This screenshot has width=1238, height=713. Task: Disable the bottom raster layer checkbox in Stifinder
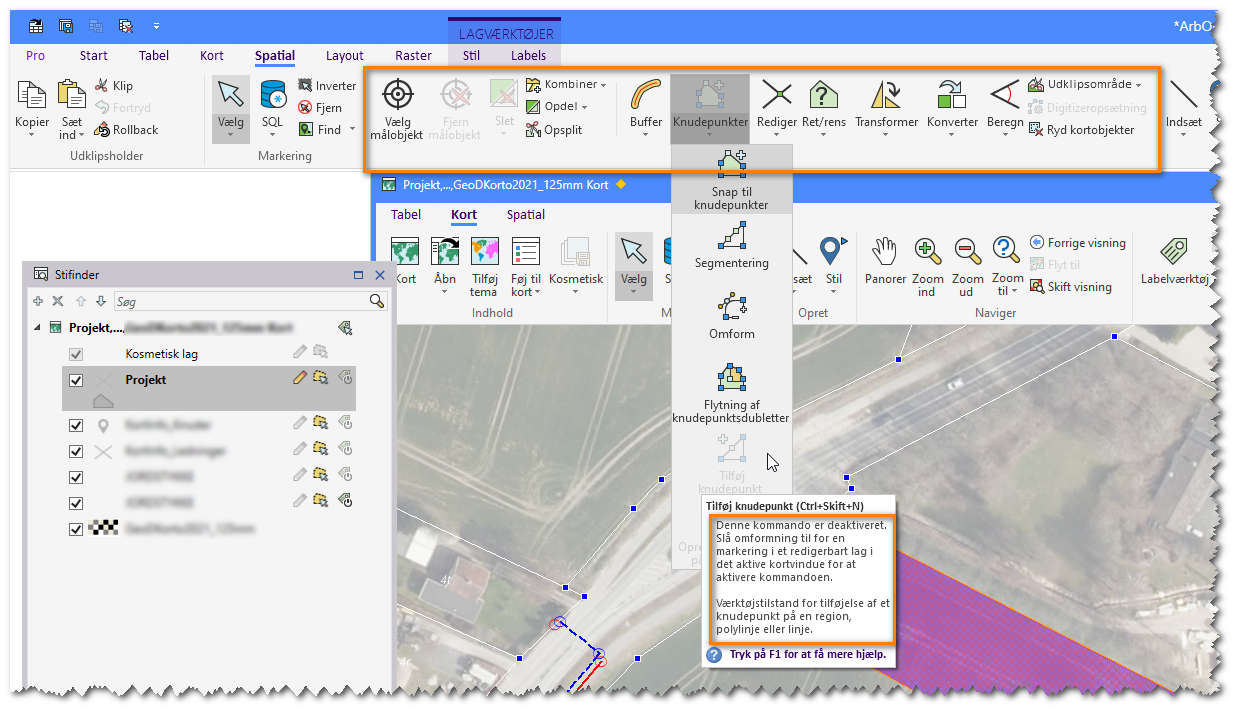tap(77, 529)
